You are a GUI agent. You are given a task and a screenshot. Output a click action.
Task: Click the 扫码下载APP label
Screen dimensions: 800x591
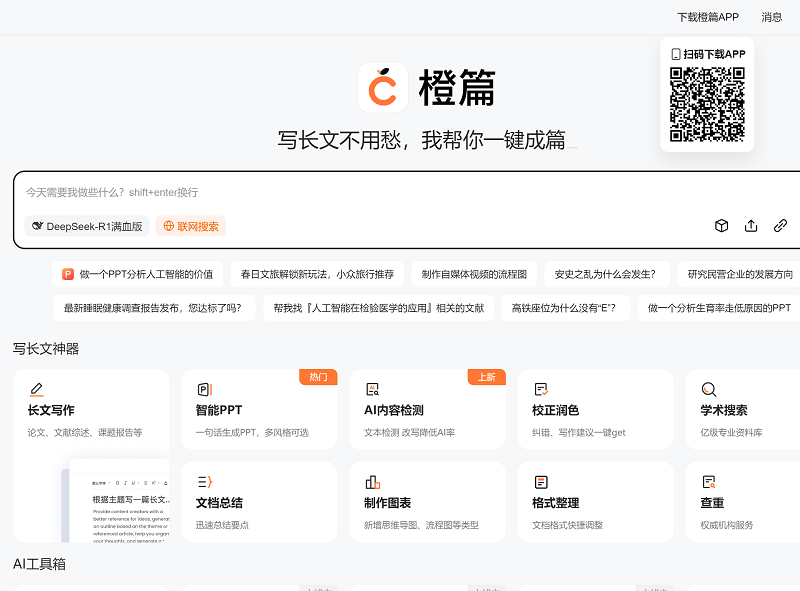pyautogui.click(x=714, y=54)
